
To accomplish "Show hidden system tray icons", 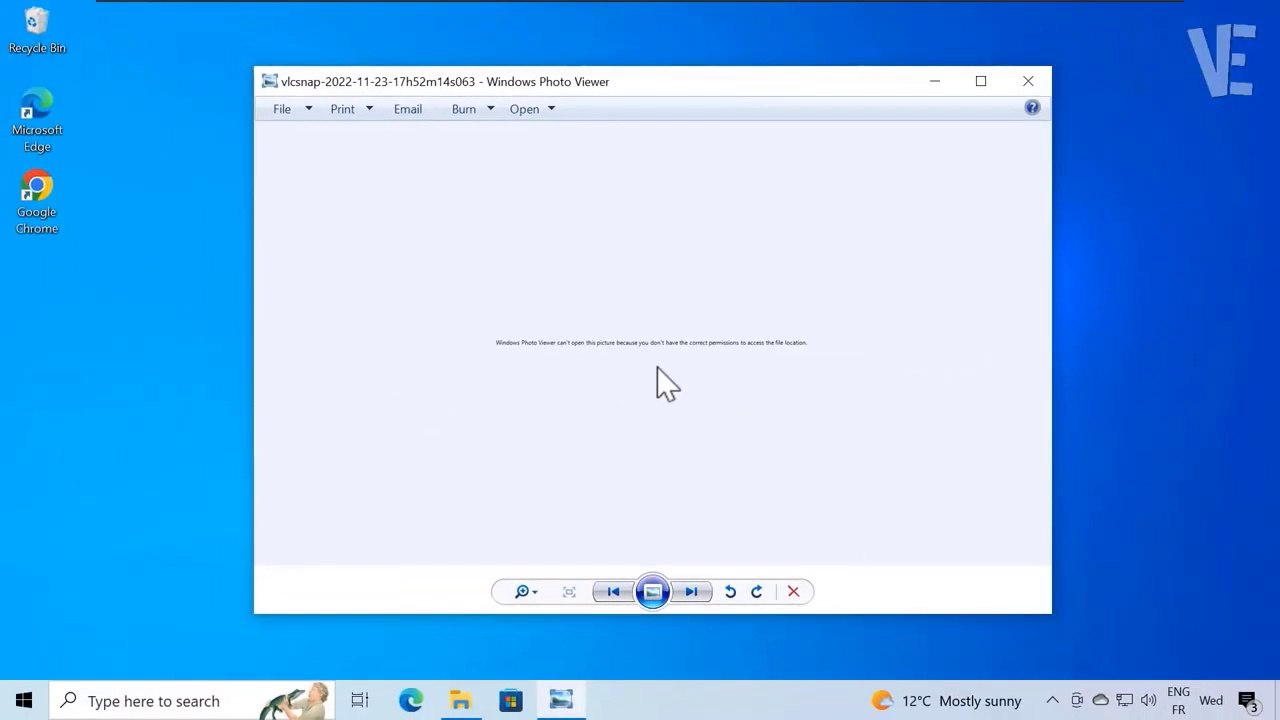I will click(x=1052, y=701).
